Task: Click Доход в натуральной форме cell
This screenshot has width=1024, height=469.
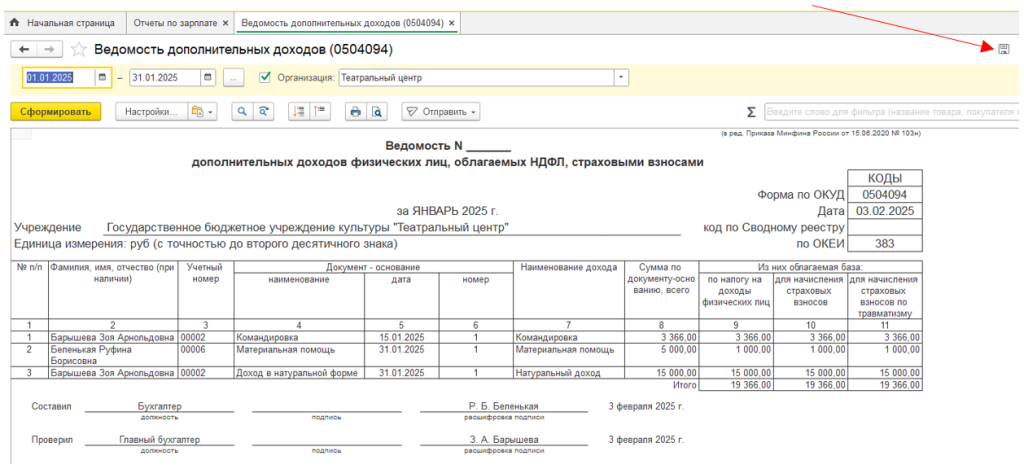Action: click(299, 373)
